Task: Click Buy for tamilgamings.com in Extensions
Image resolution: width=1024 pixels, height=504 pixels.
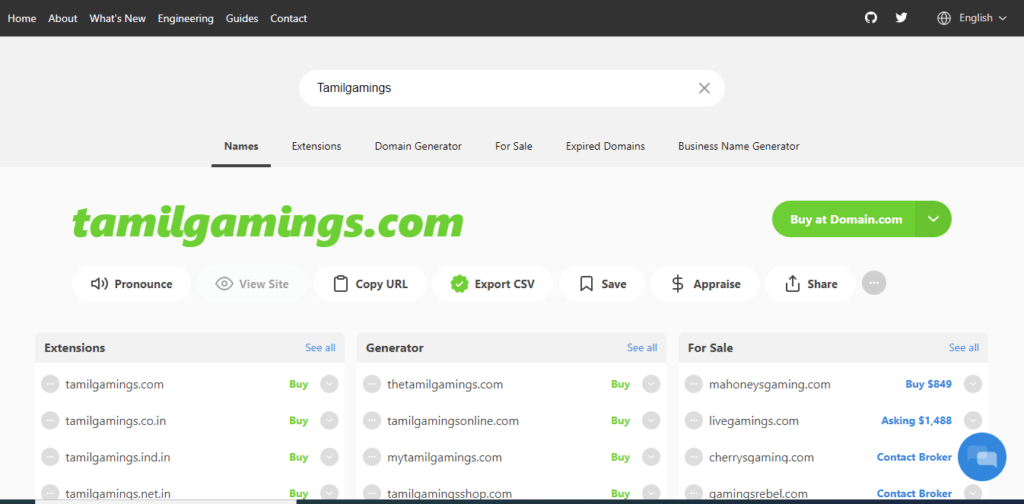Action: tap(298, 384)
